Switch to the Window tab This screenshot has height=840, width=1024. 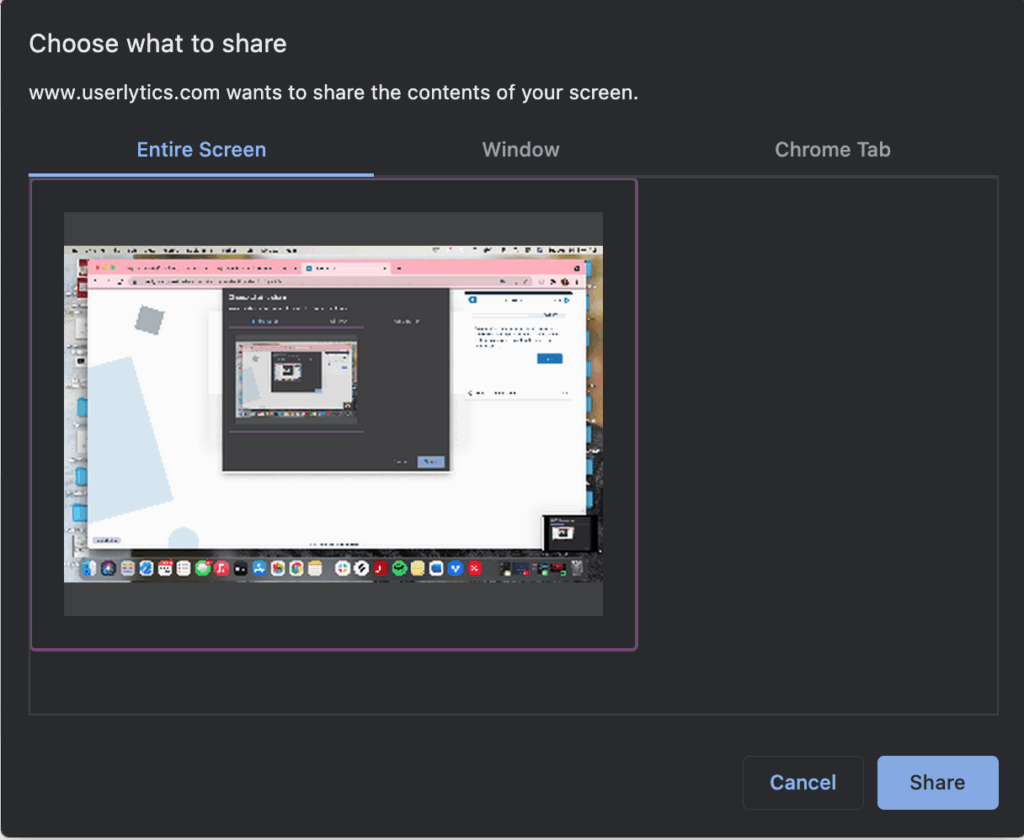click(520, 148)
